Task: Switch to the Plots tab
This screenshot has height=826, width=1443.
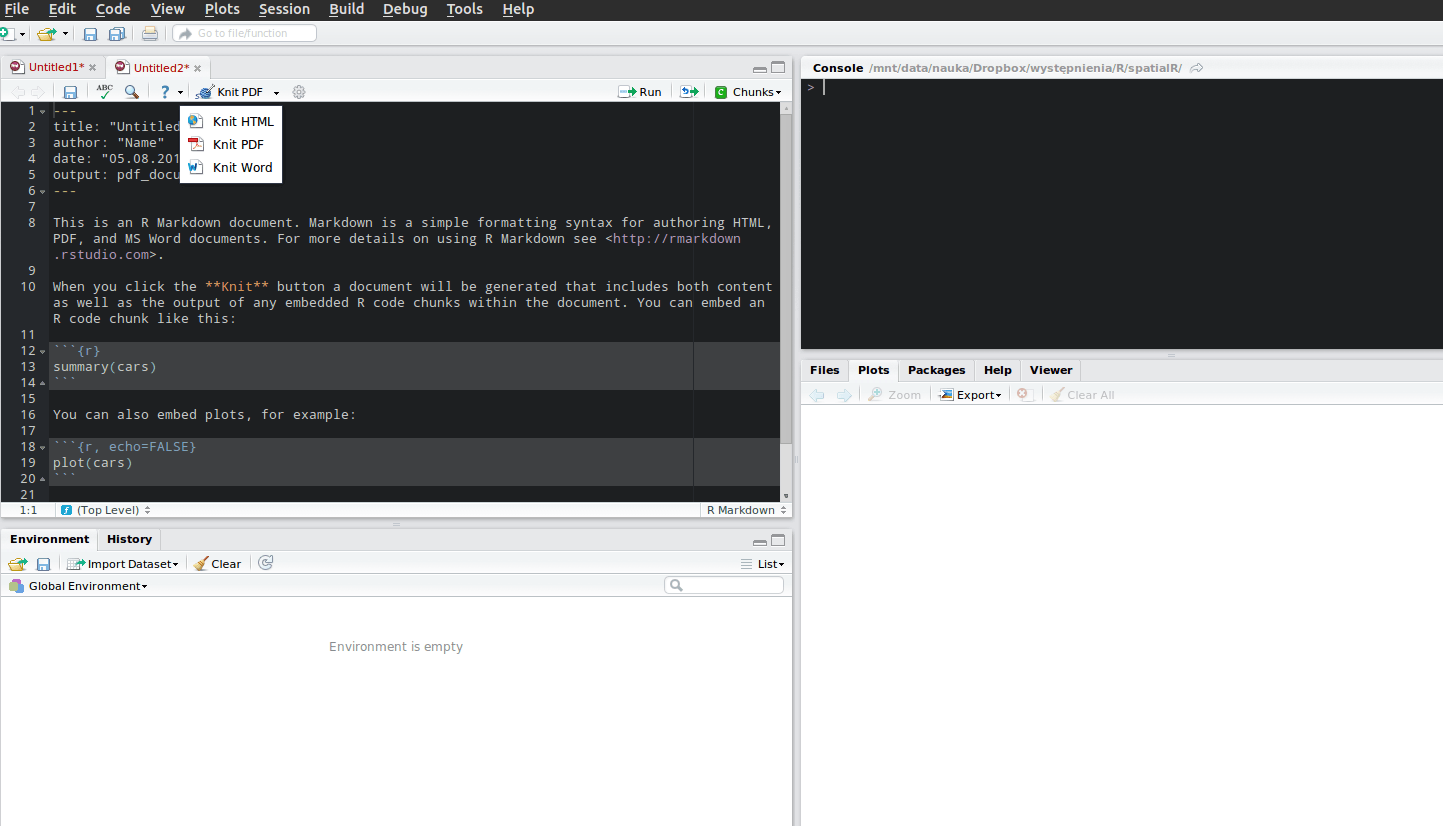Action: coord(874,370)
